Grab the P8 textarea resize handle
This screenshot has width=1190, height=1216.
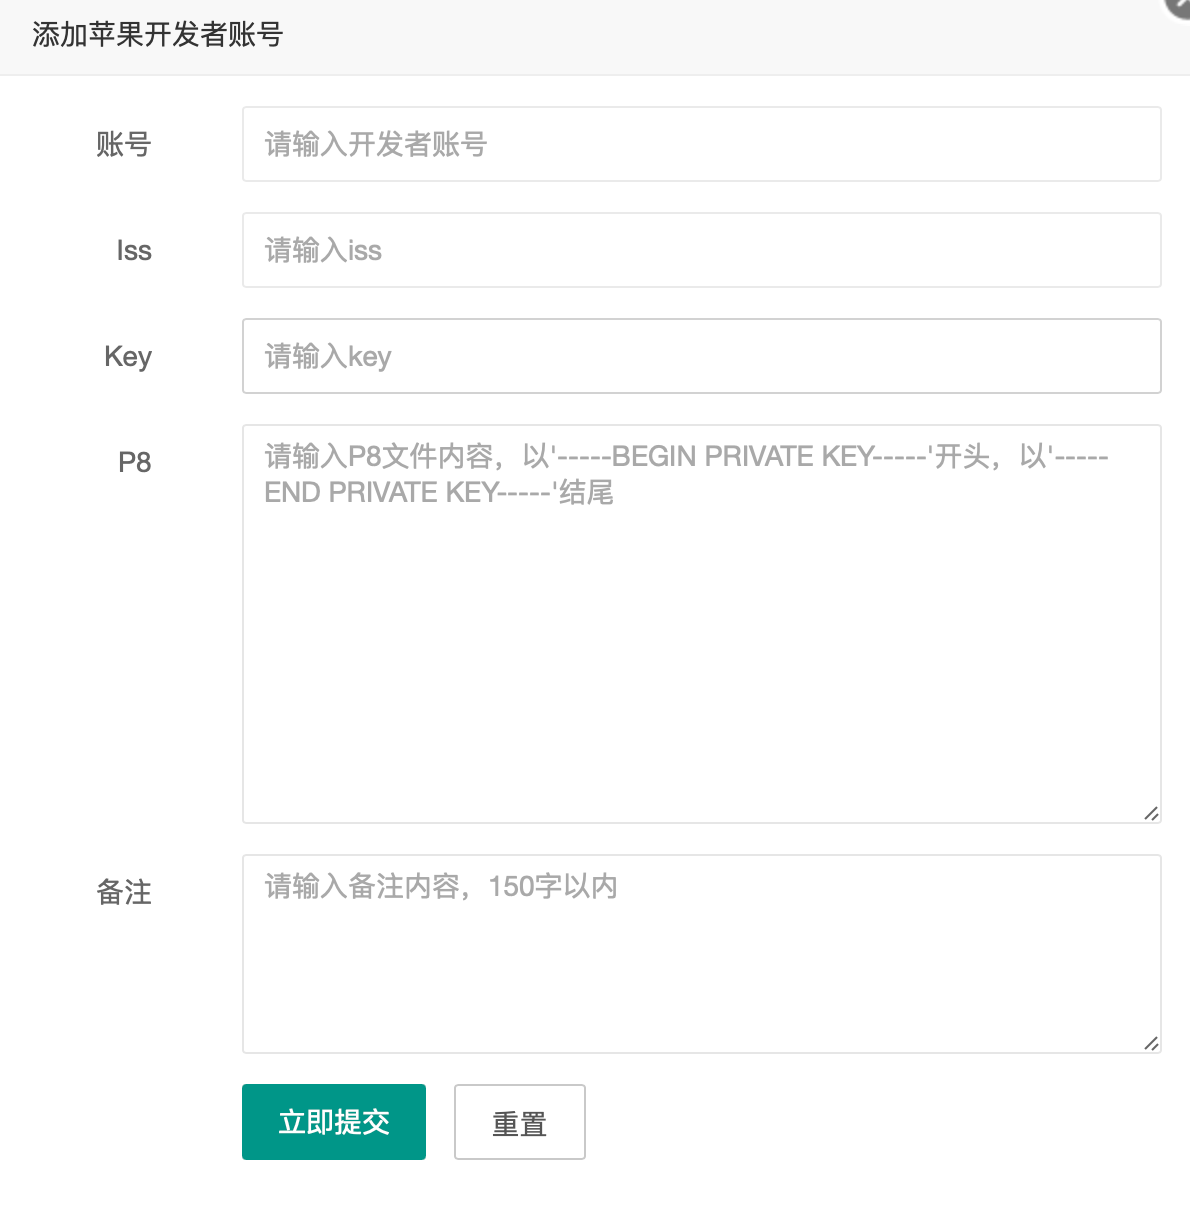(x=1151, y=813)
